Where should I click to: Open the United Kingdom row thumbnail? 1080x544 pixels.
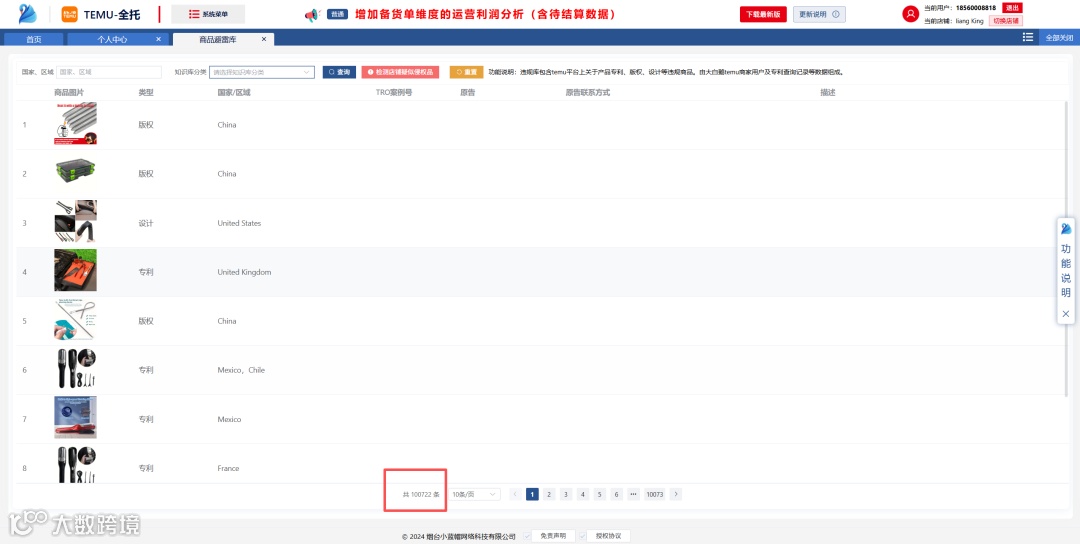tap(76, 271)
